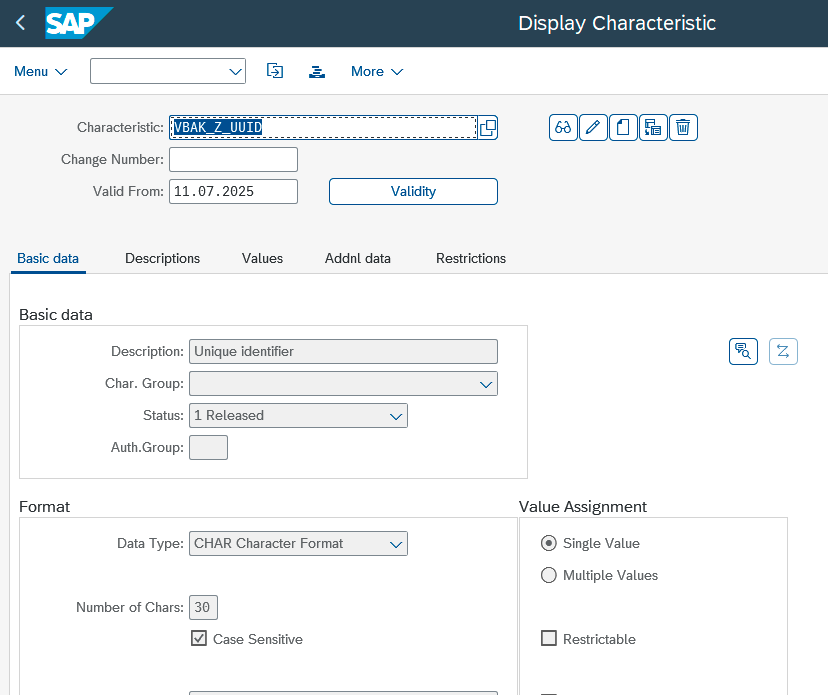Enable the Restrictable checkbox
828x695 pixels.
(x=549, y=638)
